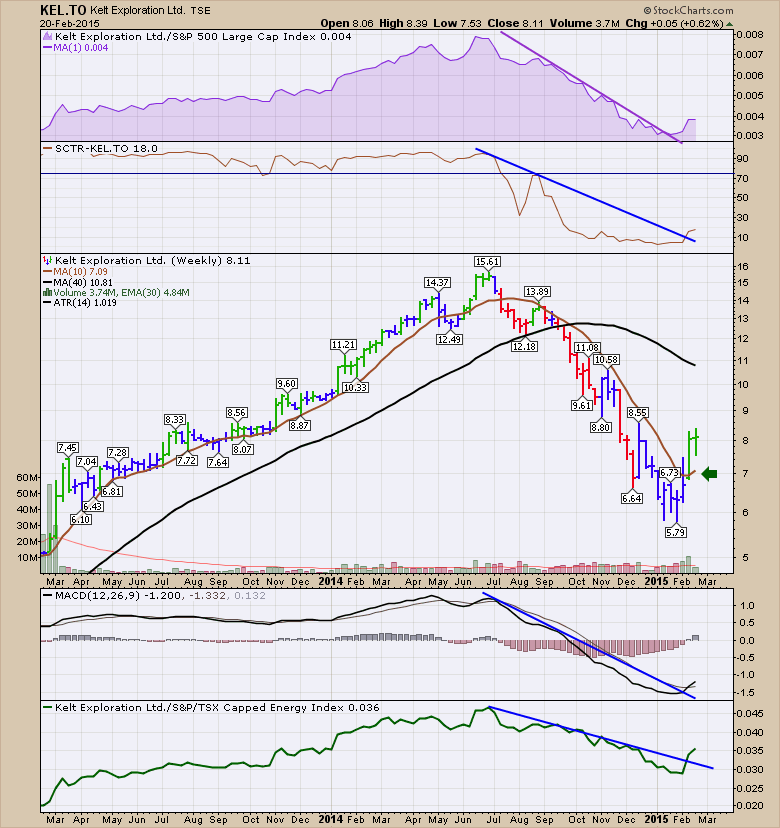Click the 13.89 price label

[537, 291]
